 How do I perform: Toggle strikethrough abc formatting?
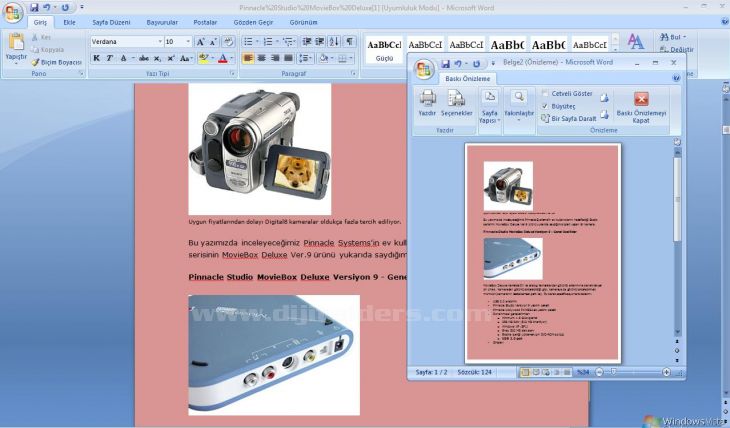point(144,58)
